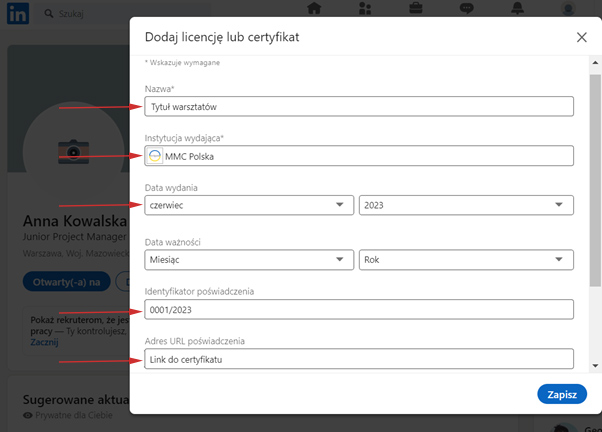Click the LinkedIn logo icon
This screenshot has height=432, width=602.
18,13
